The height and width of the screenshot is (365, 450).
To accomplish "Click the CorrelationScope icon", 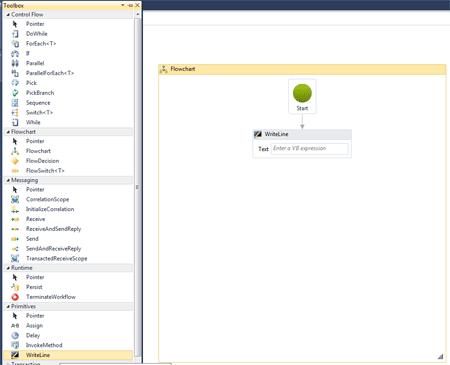I will (15, 199).
